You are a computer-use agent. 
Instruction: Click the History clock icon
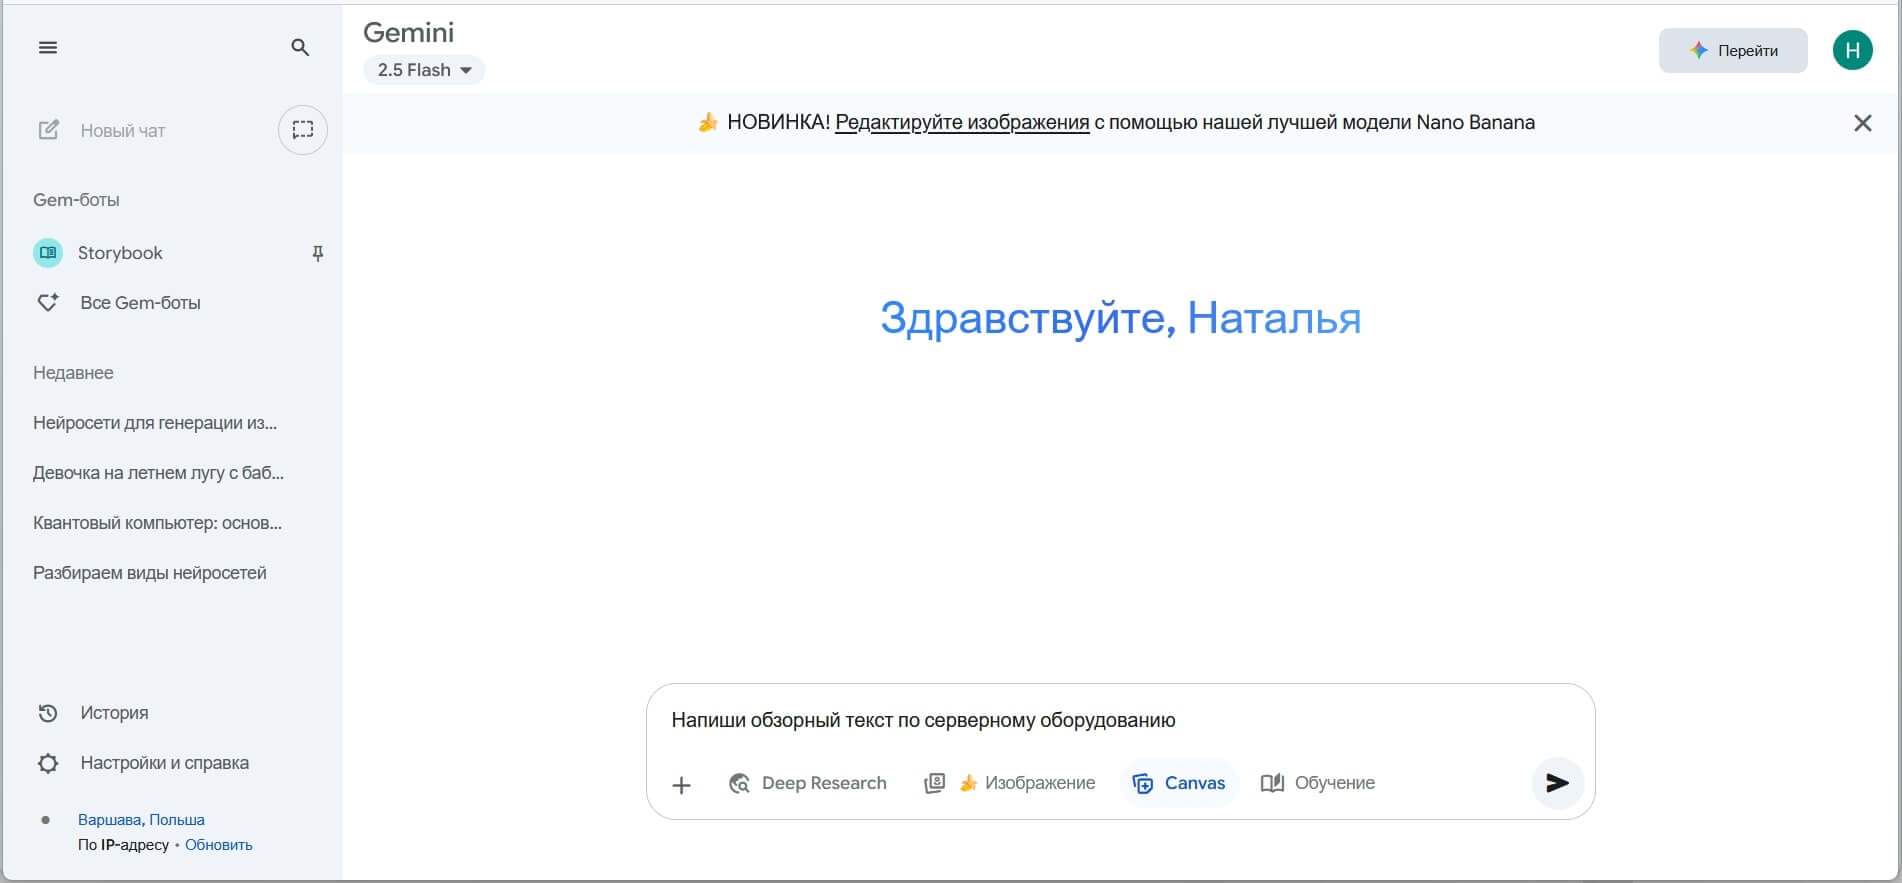tap(48, 713)
